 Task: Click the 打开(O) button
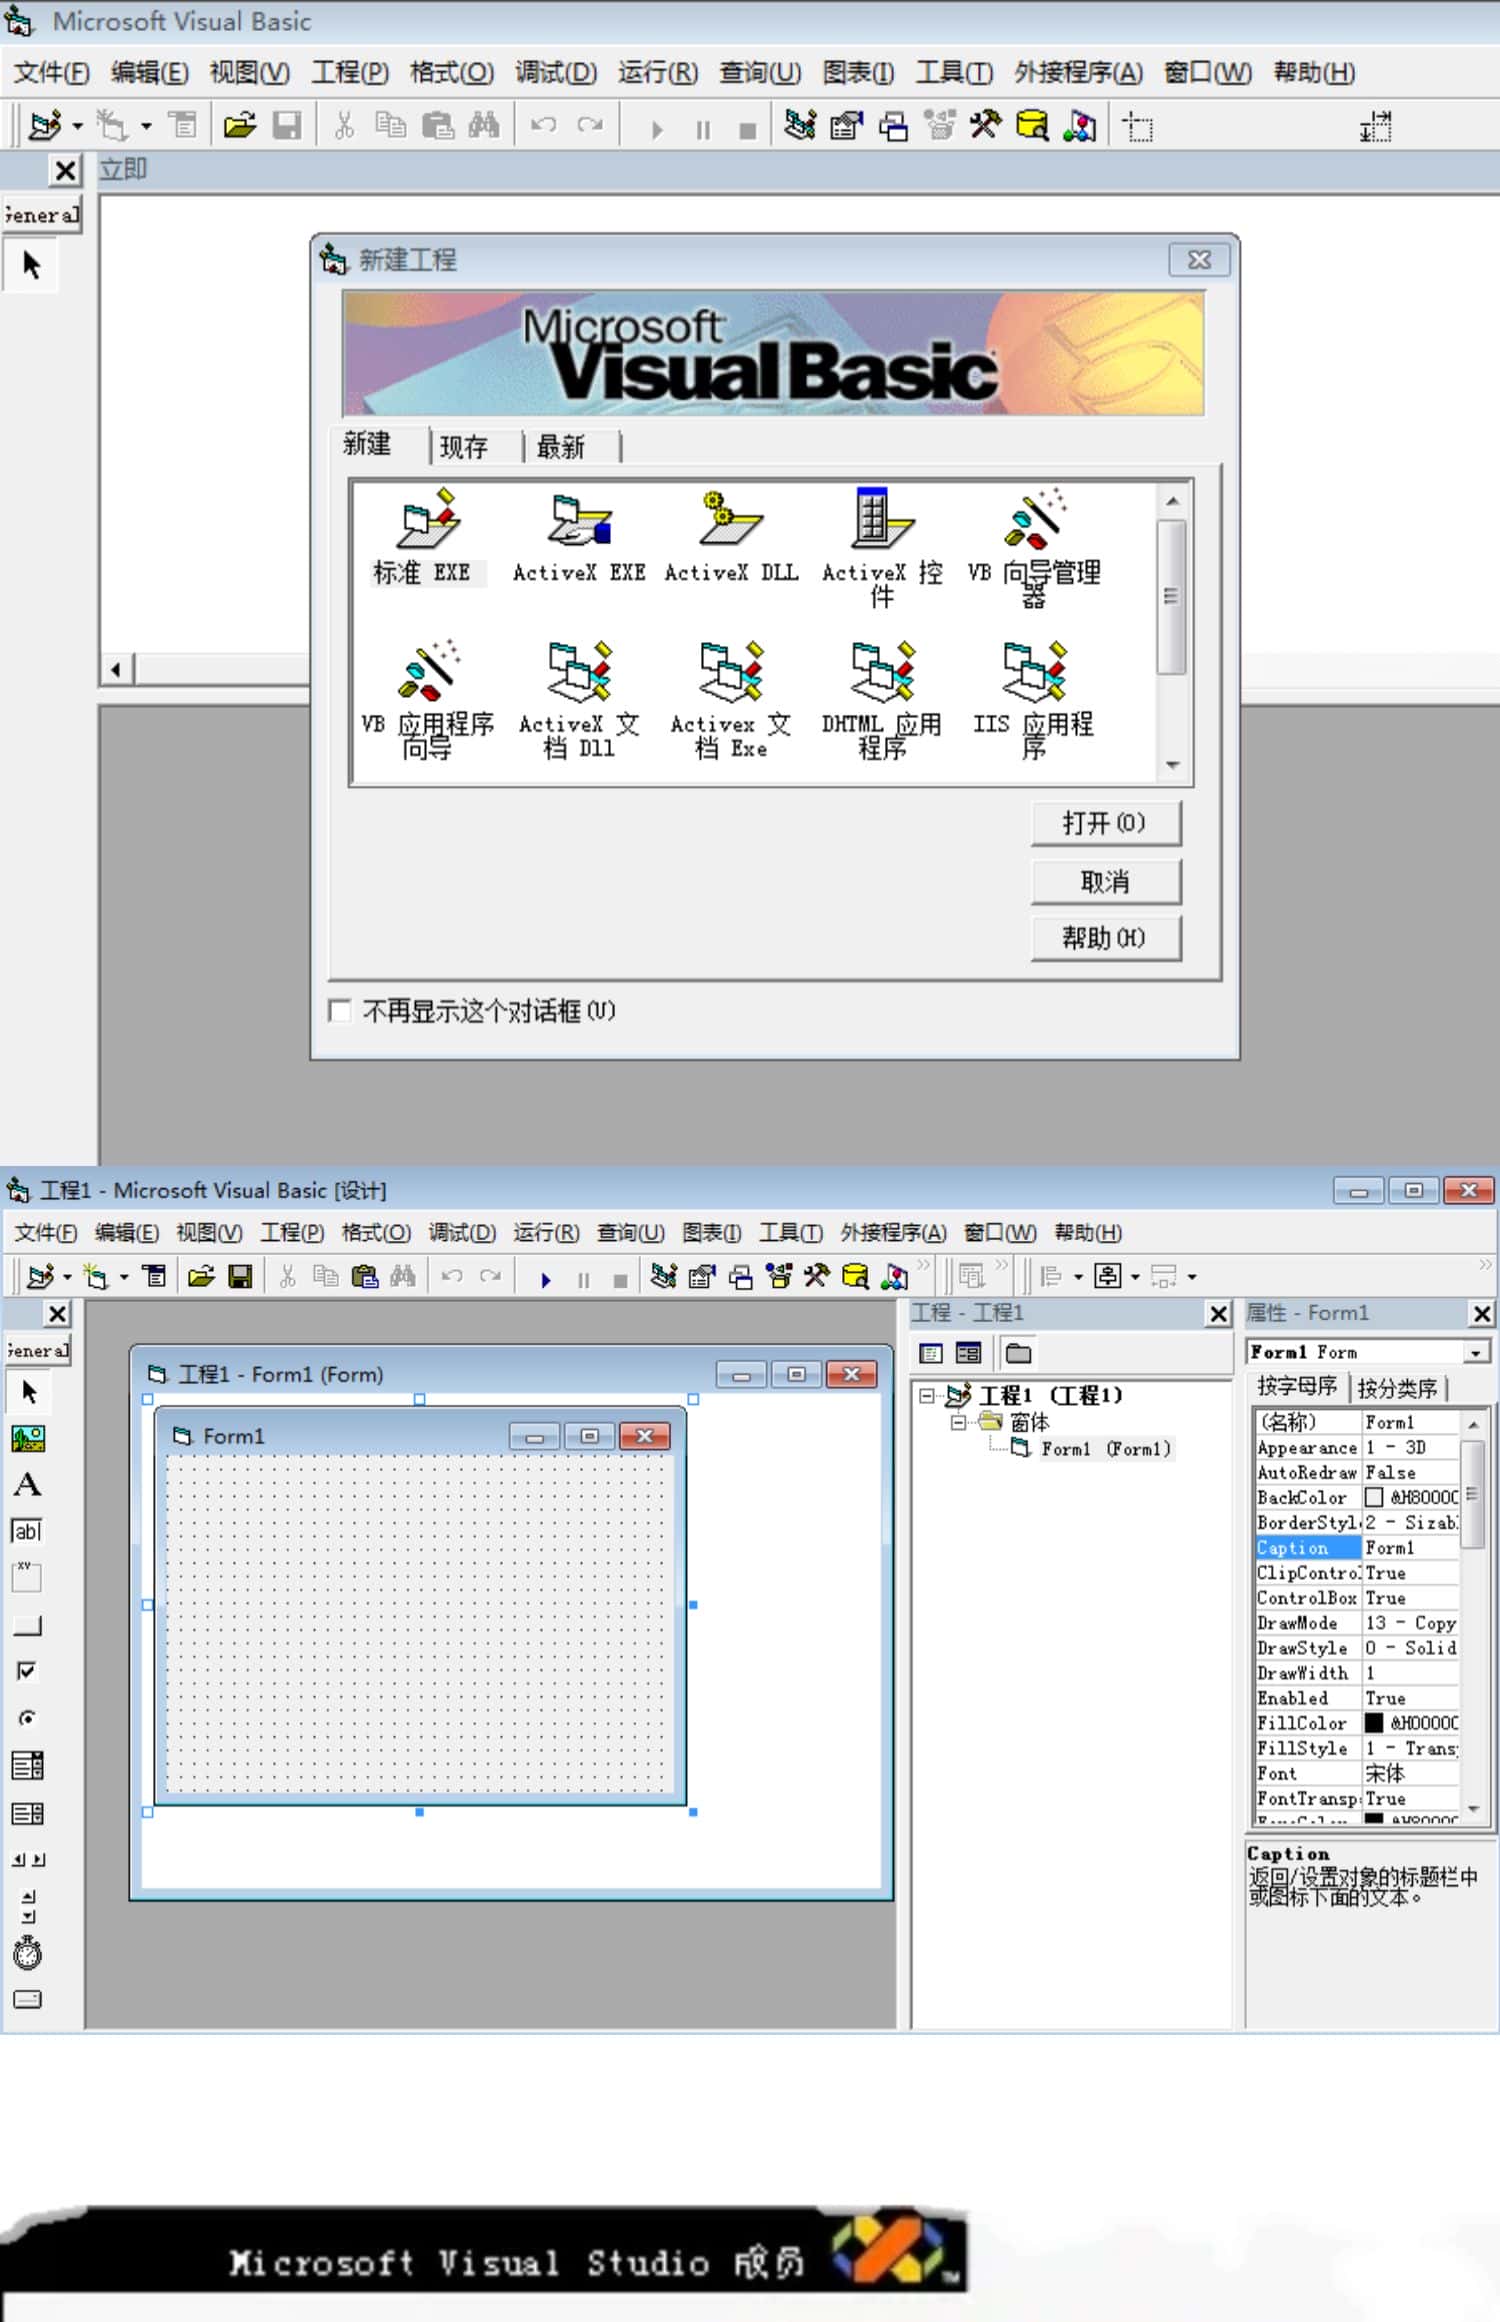[x=1105, y=823]
